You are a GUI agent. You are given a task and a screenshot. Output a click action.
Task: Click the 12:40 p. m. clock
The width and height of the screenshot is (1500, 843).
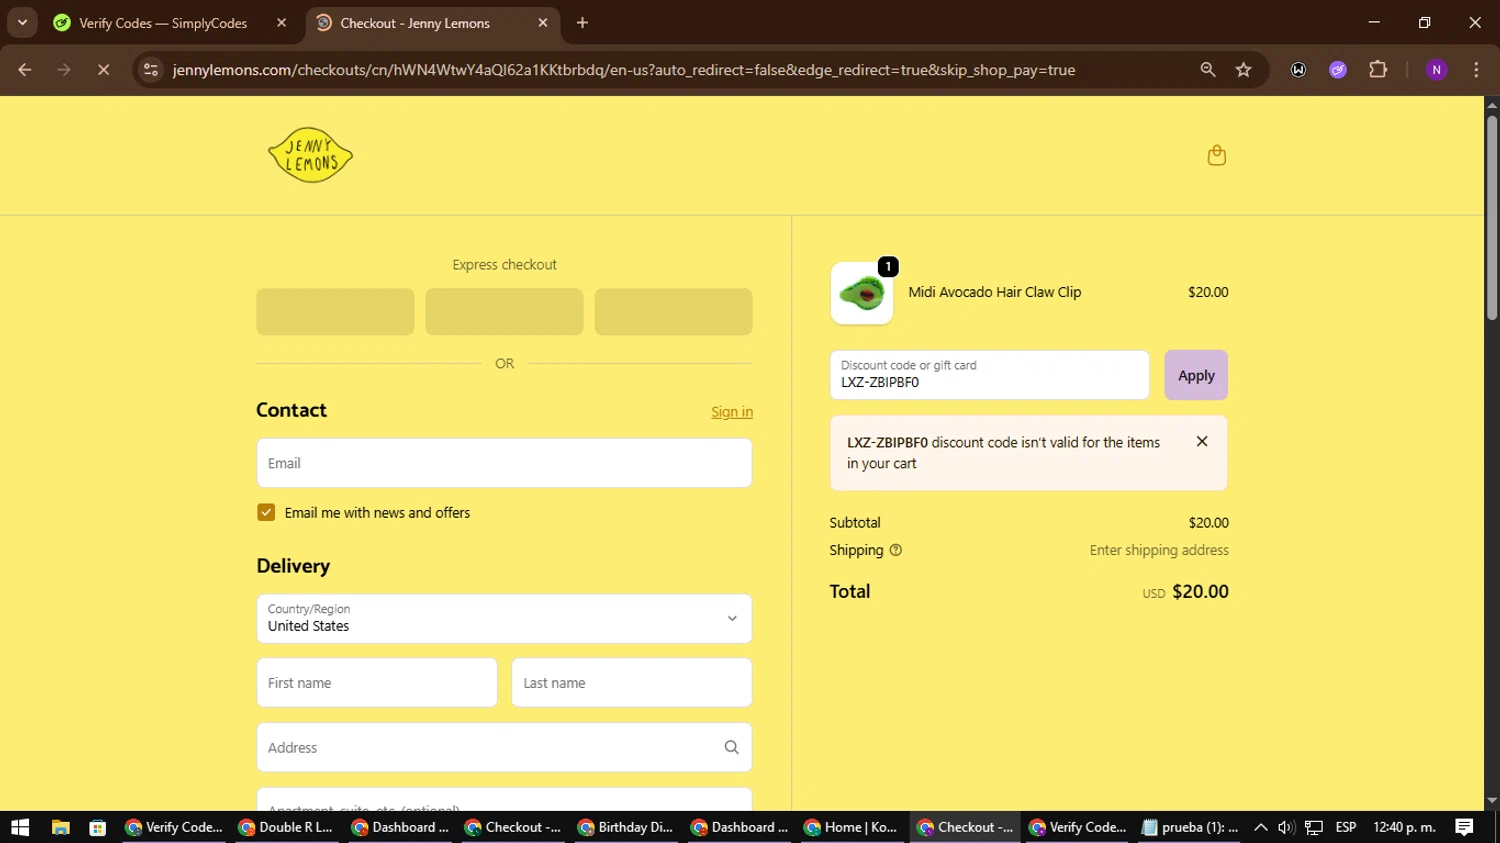(1404, 827)
